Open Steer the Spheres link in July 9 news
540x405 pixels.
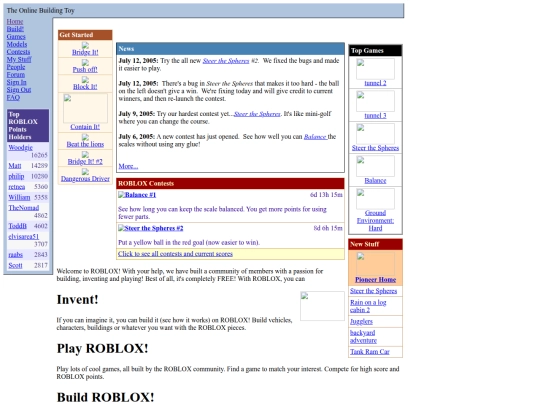(257, 114)
